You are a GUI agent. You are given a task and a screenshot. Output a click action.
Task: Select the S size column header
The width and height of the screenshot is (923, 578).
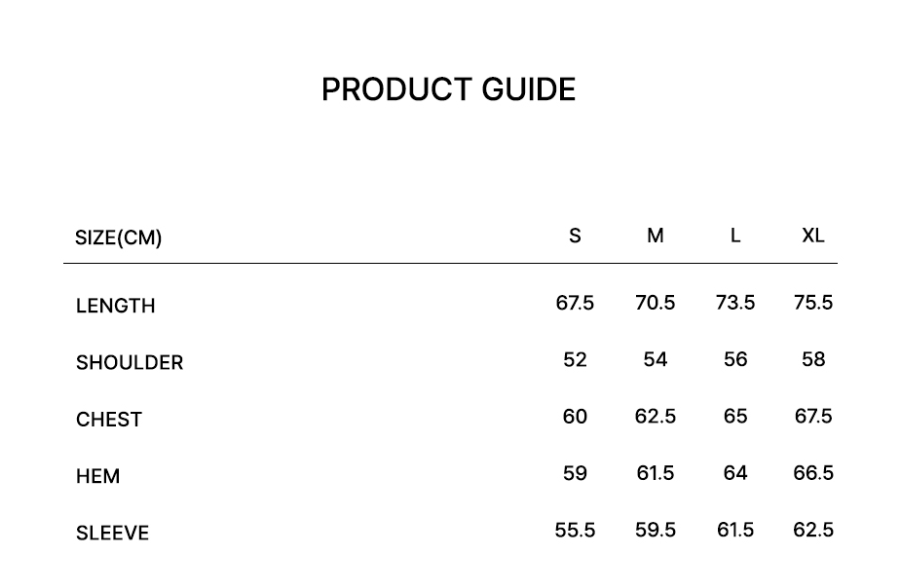[575, 236]
